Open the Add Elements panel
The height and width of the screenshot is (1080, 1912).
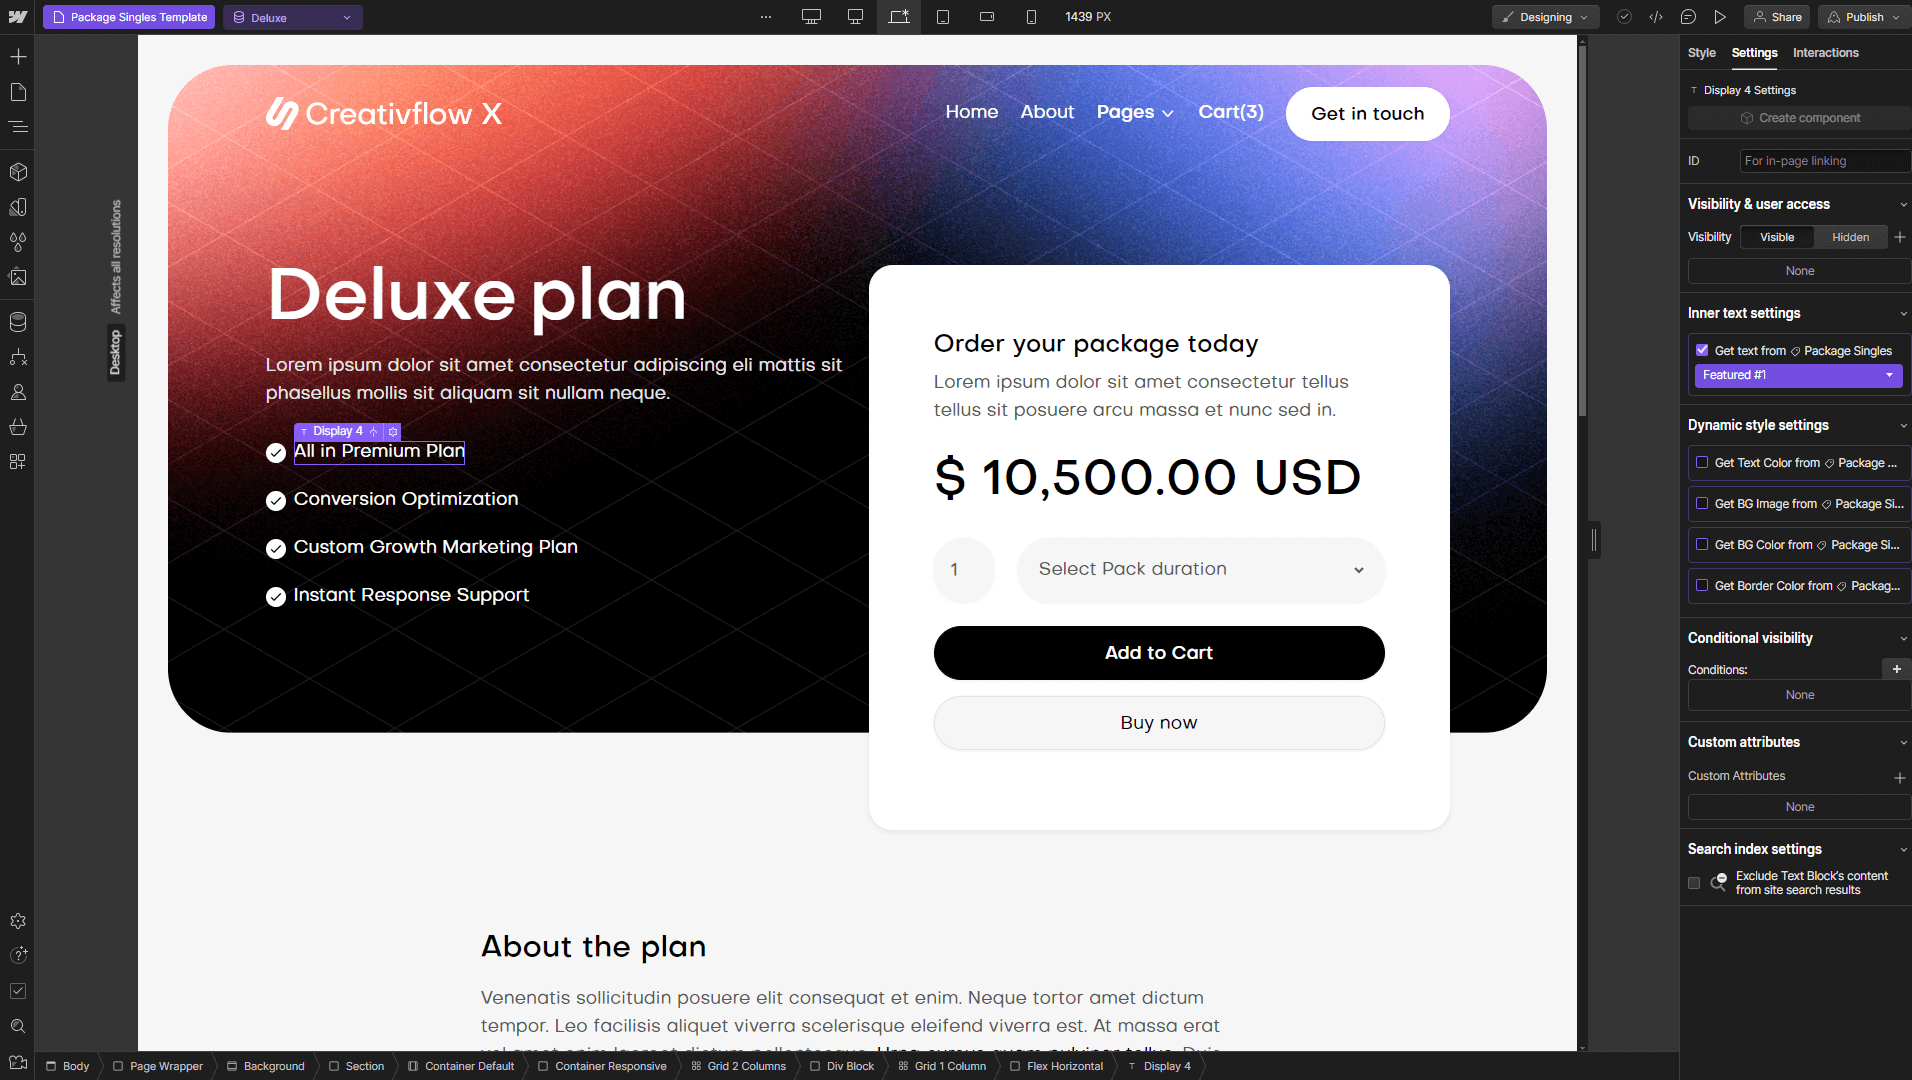point(18,57)
